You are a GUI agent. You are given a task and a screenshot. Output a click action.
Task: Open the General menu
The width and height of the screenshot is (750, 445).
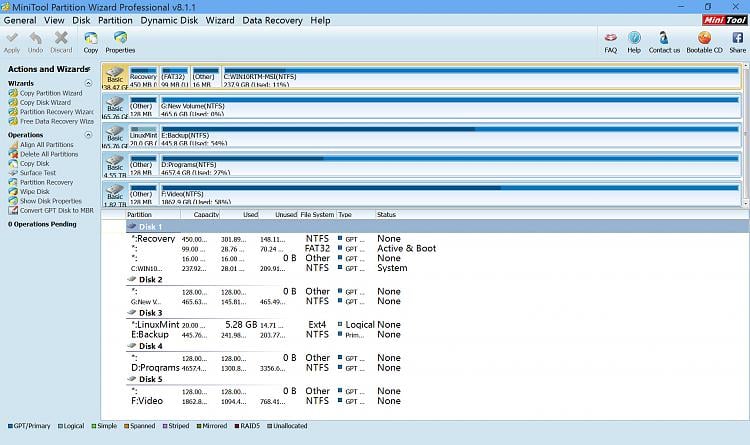(x=20, y=21)
